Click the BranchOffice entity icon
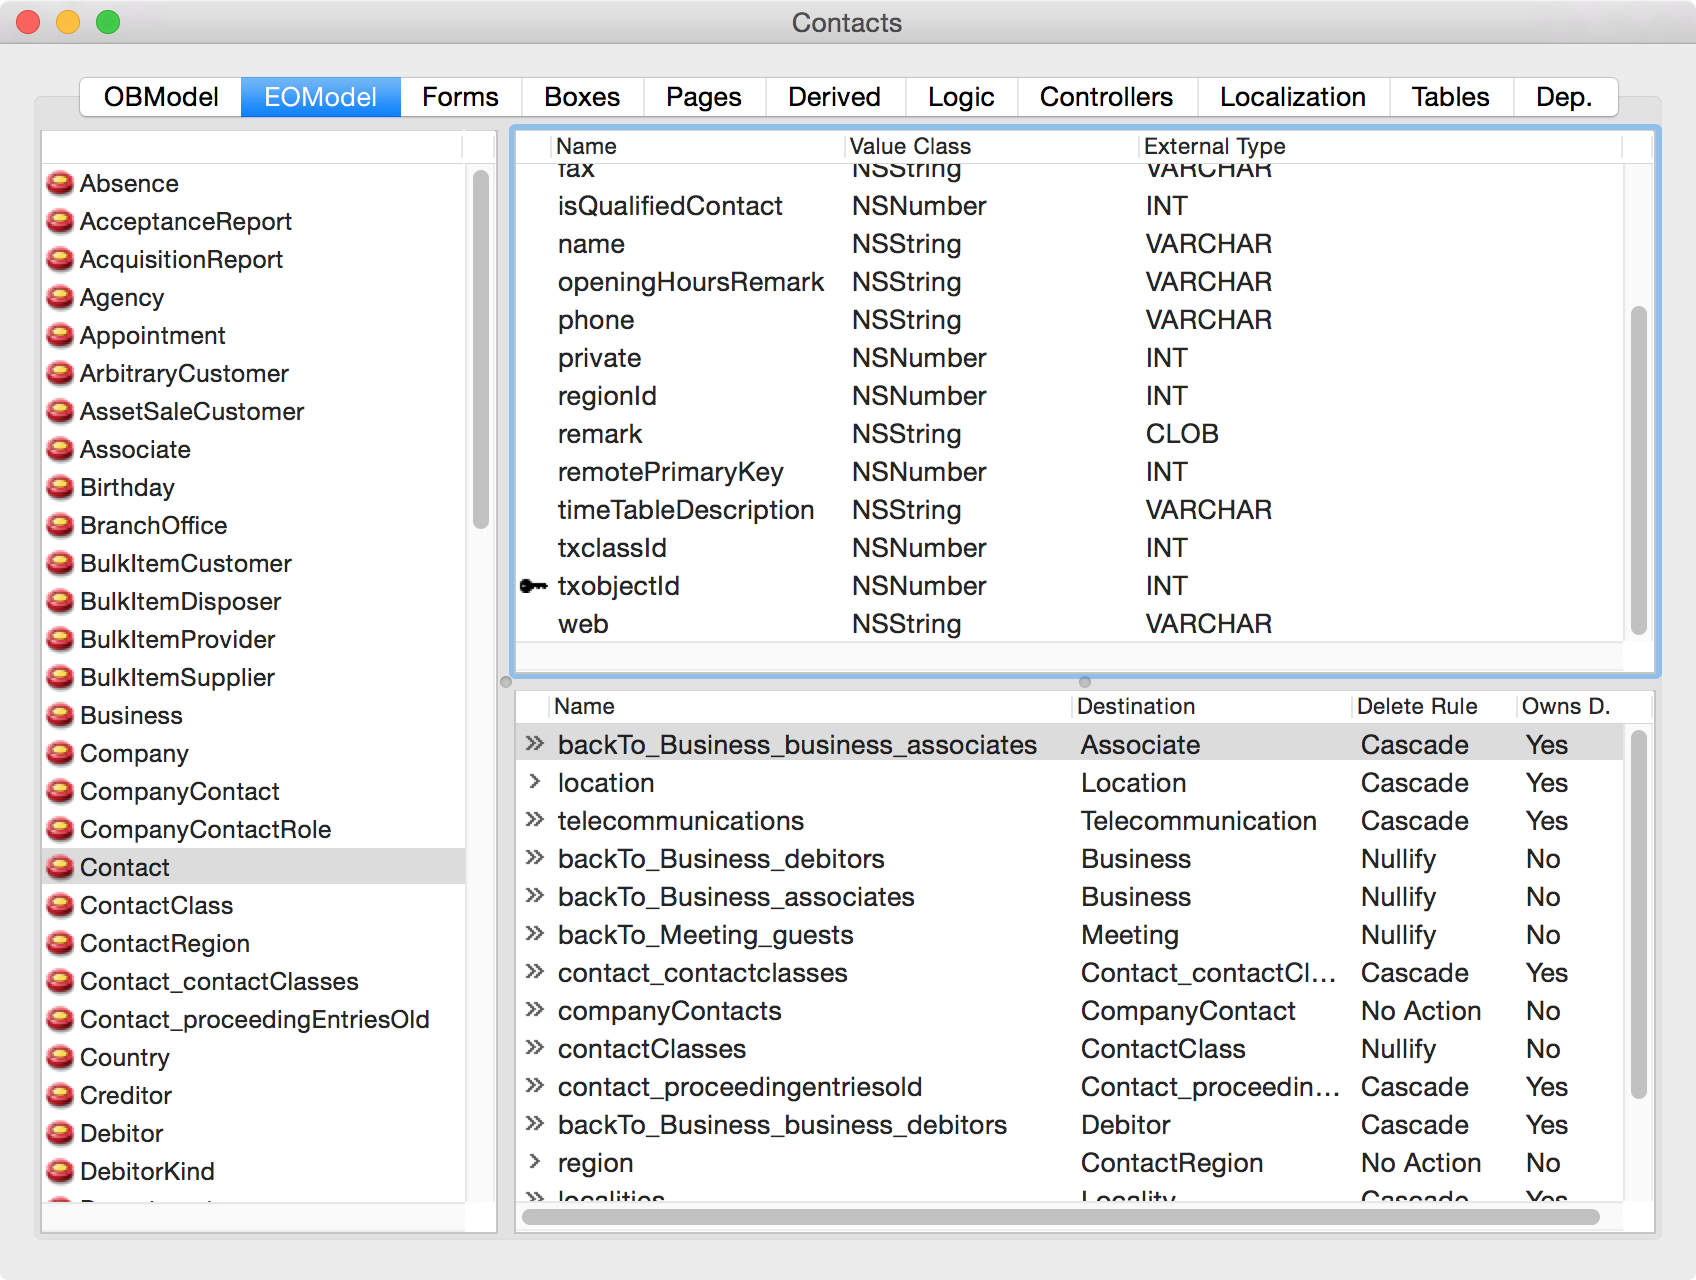The width and height of the screenshot is (1696, 1280). (x=61, y=525)
